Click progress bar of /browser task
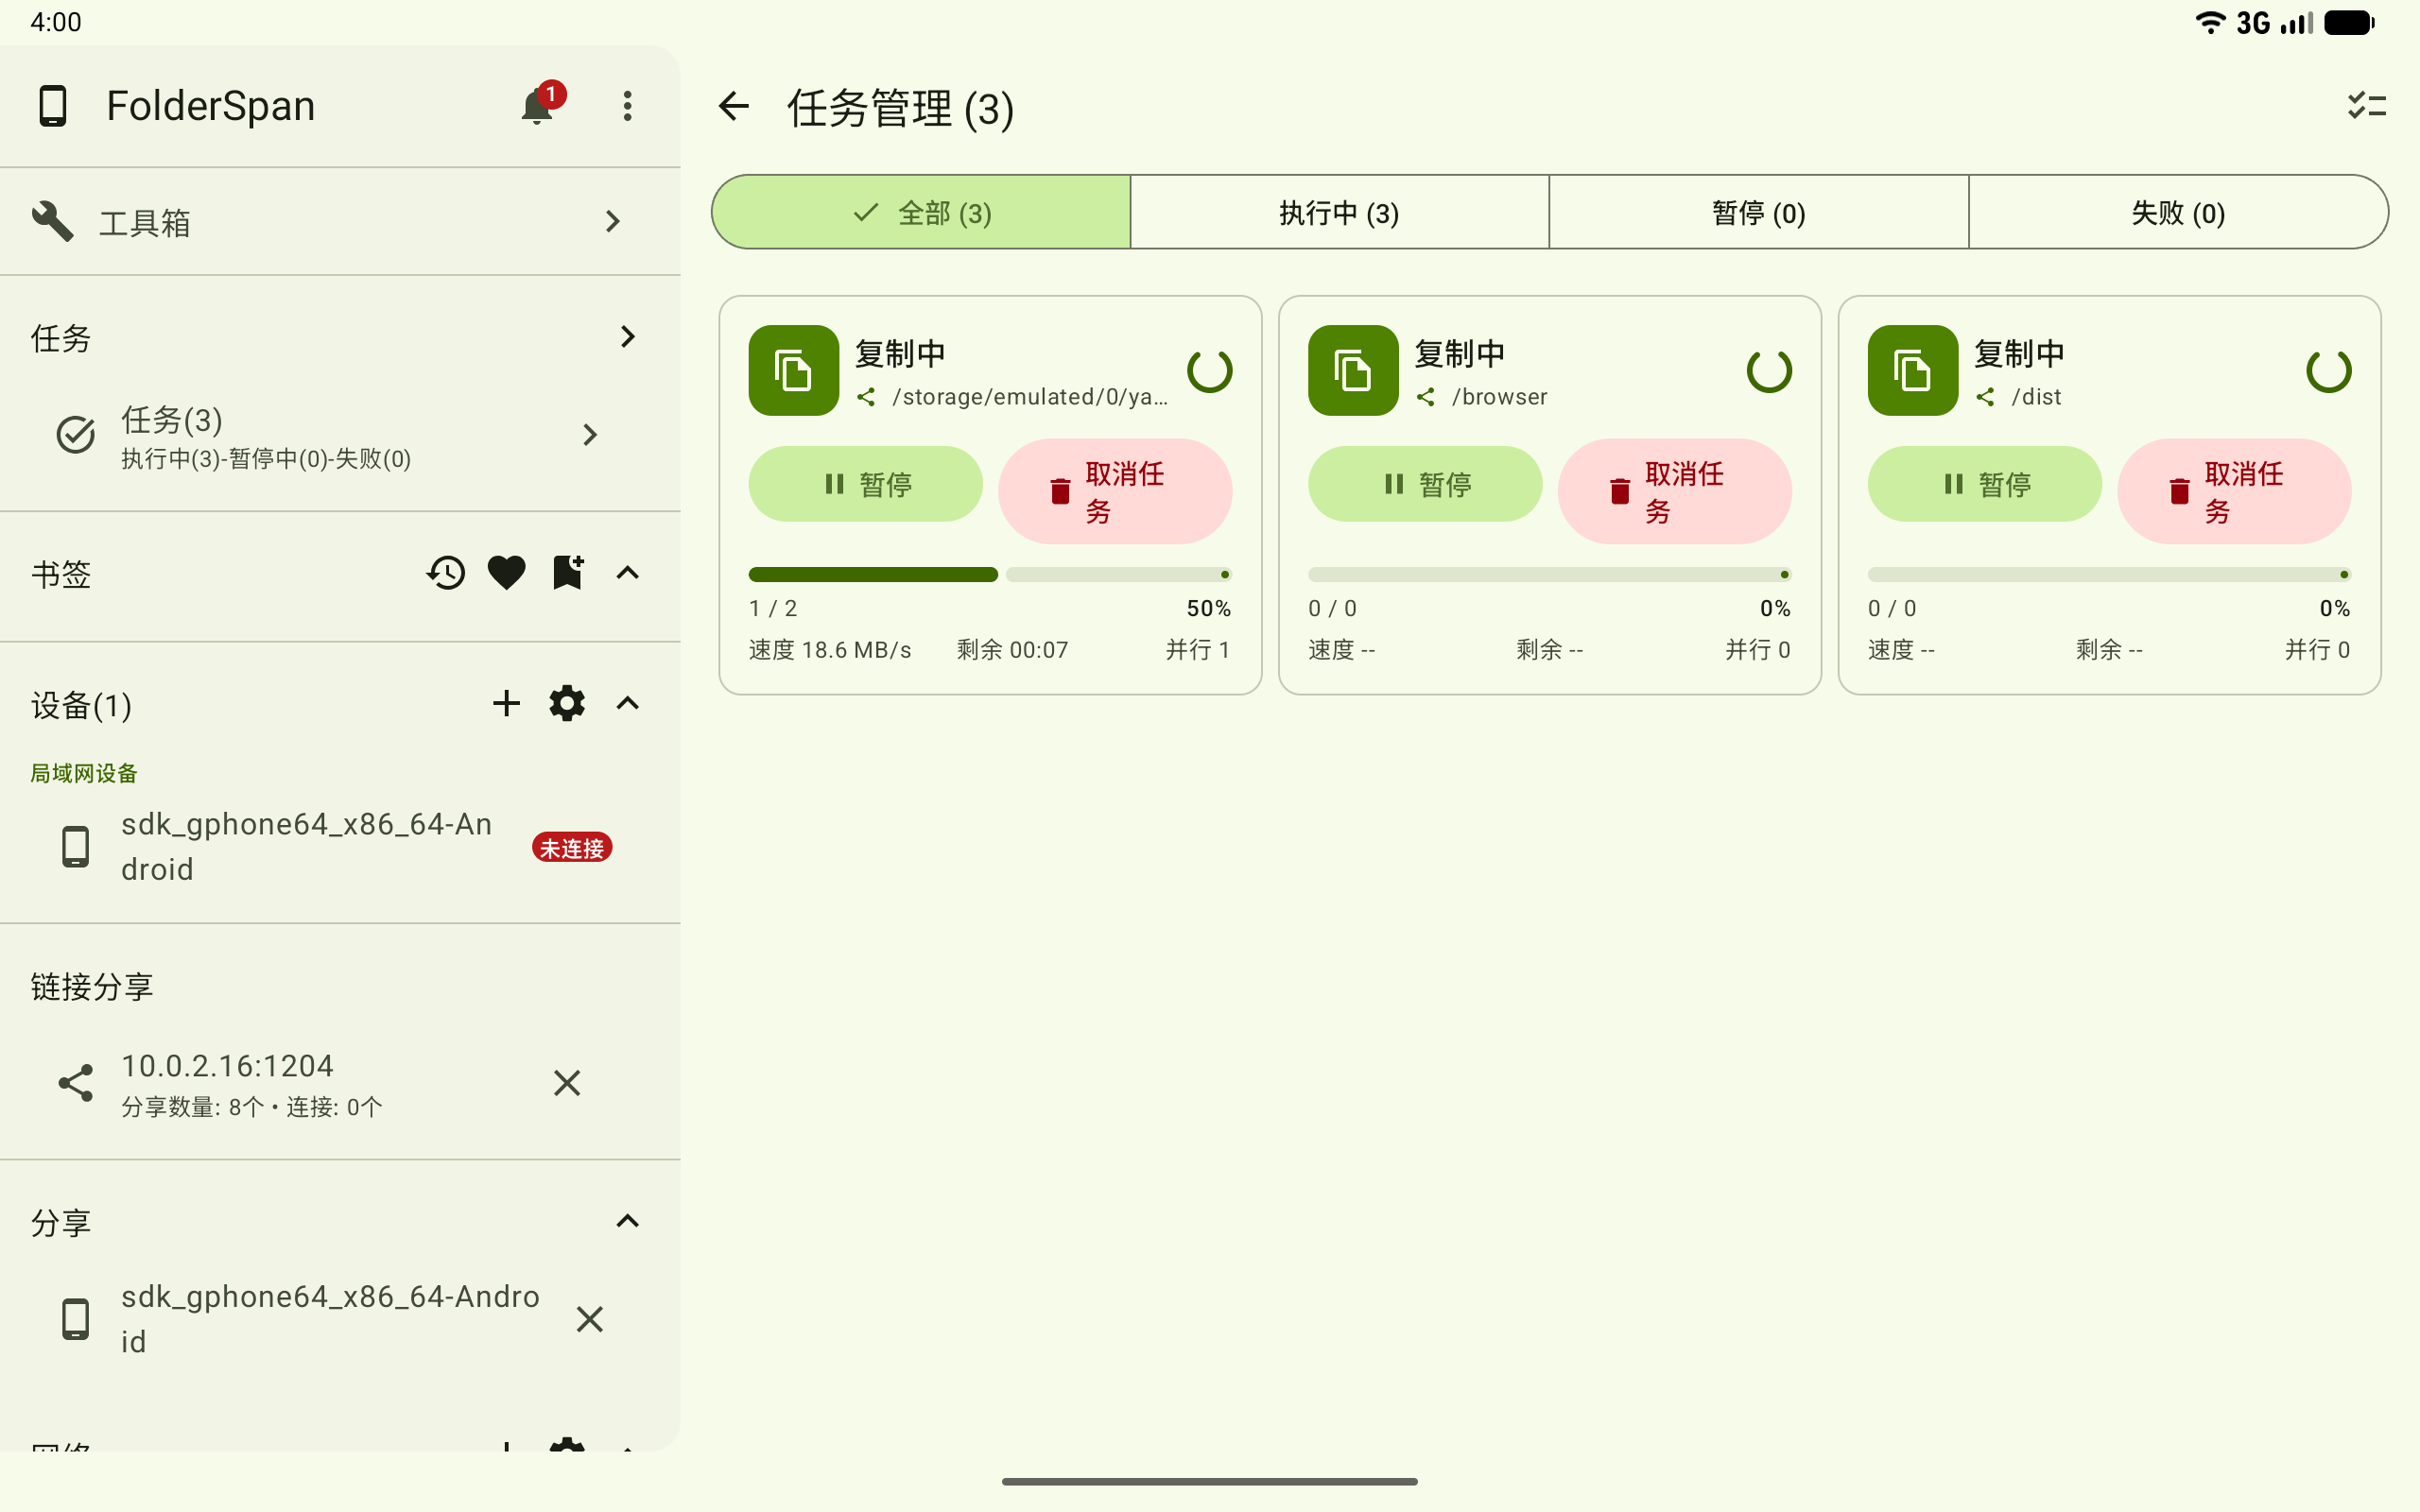2420x1512 pixels. [1550, 574]
